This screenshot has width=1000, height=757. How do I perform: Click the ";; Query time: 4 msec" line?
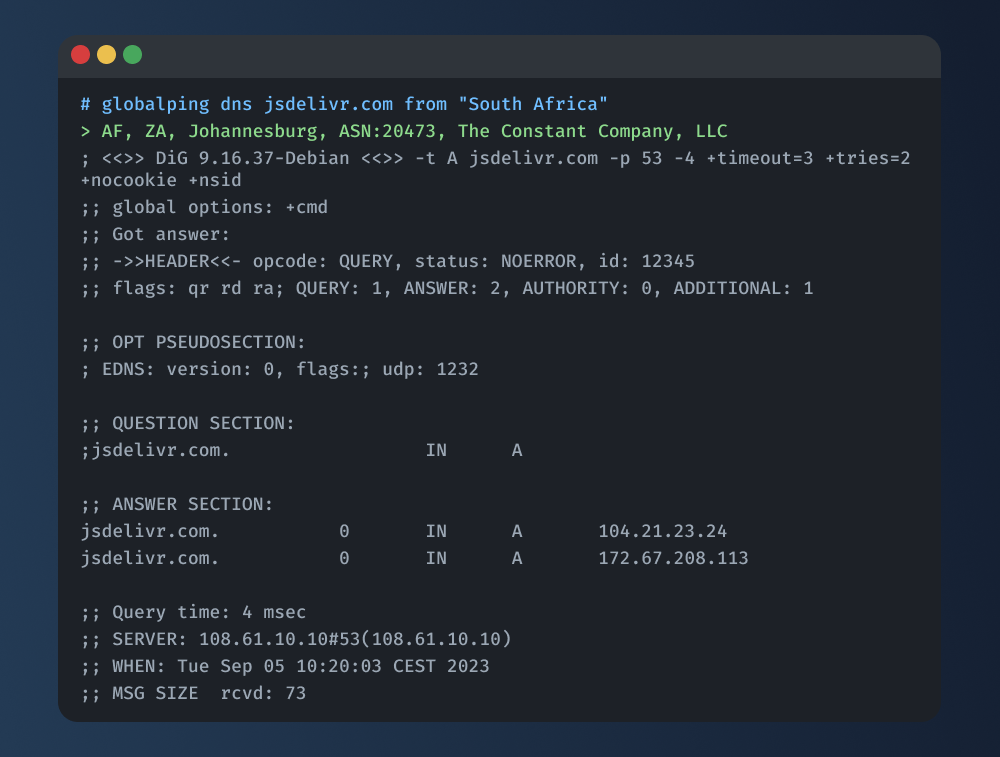[193, 612]
